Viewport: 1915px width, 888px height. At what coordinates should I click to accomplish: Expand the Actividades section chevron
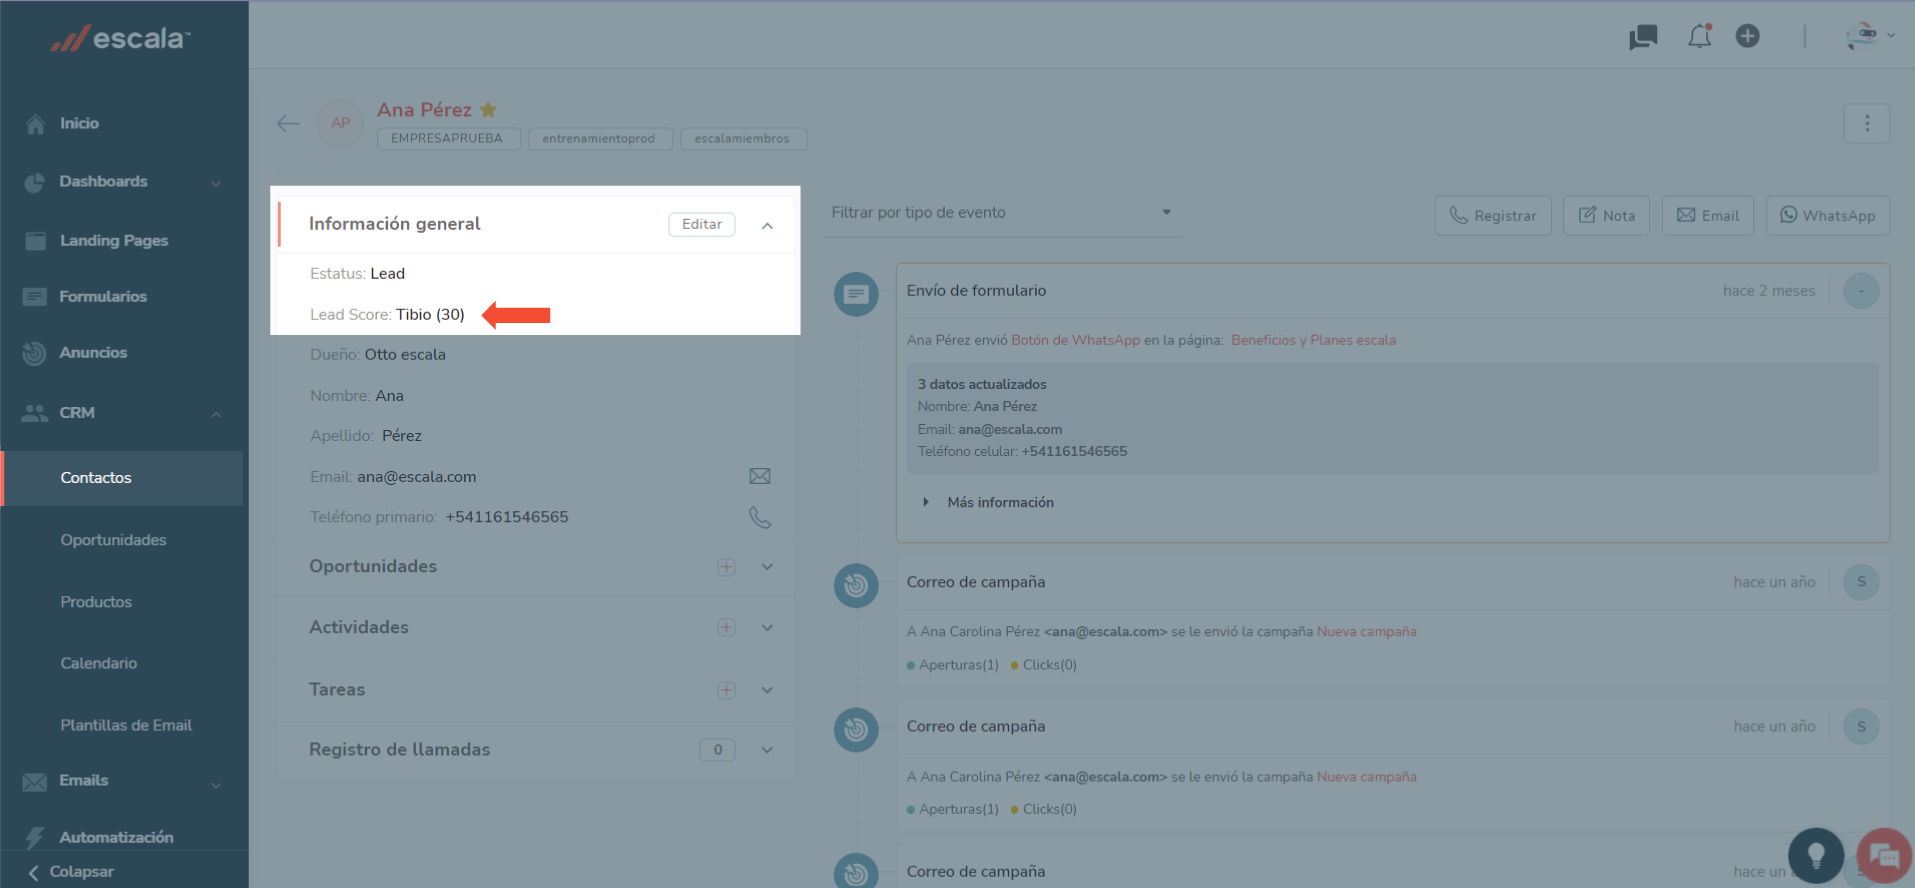click(x=767, y=628)
